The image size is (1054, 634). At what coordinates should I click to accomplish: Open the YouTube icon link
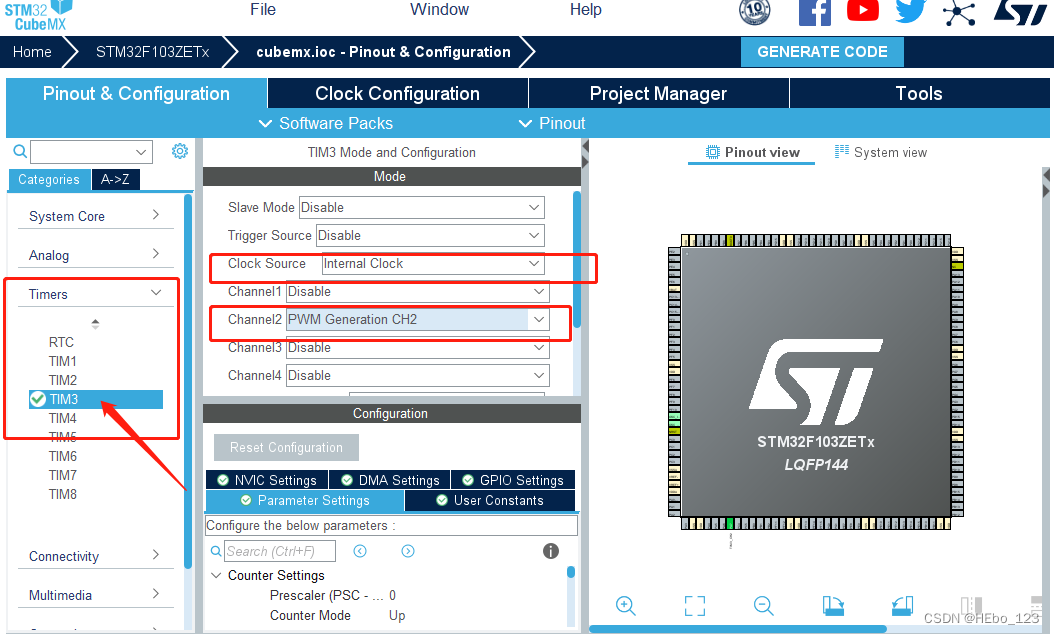pyautogui.click(x=862, y=11)
